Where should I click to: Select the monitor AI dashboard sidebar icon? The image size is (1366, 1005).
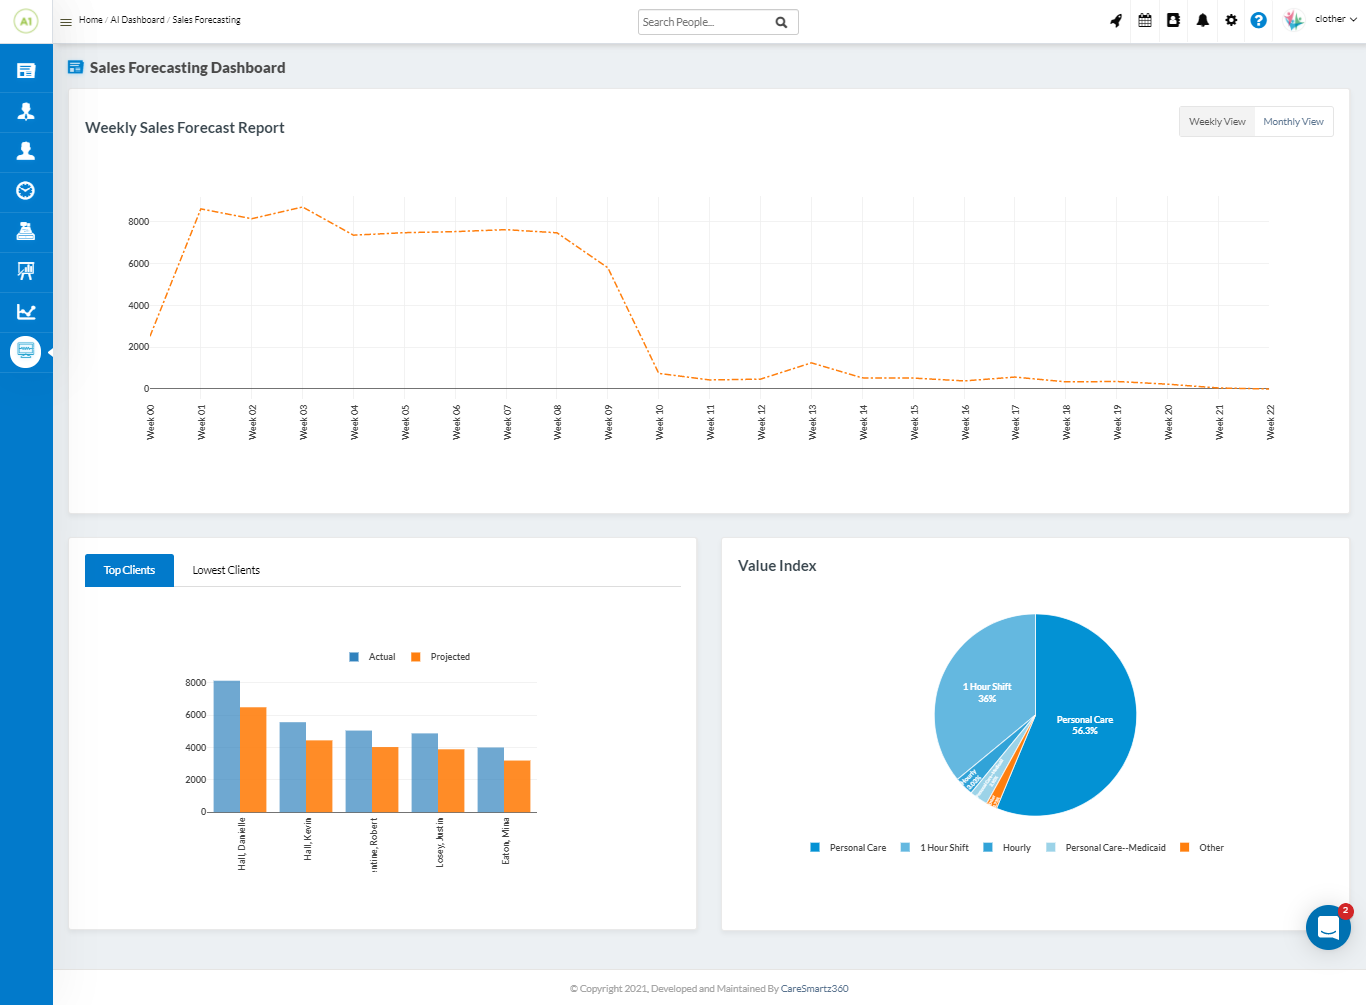[x=26, y=352]
